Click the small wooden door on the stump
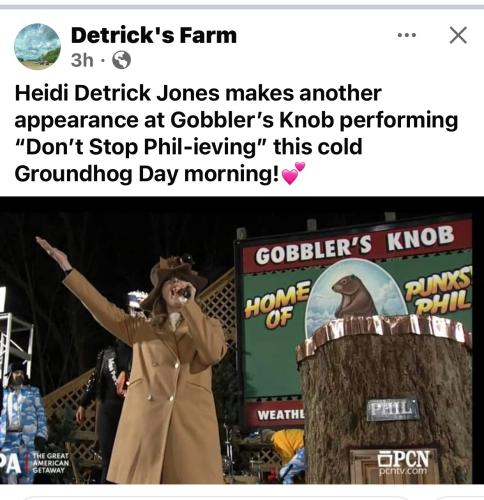This screenshot has height=500, width=484. pos(372,467)
